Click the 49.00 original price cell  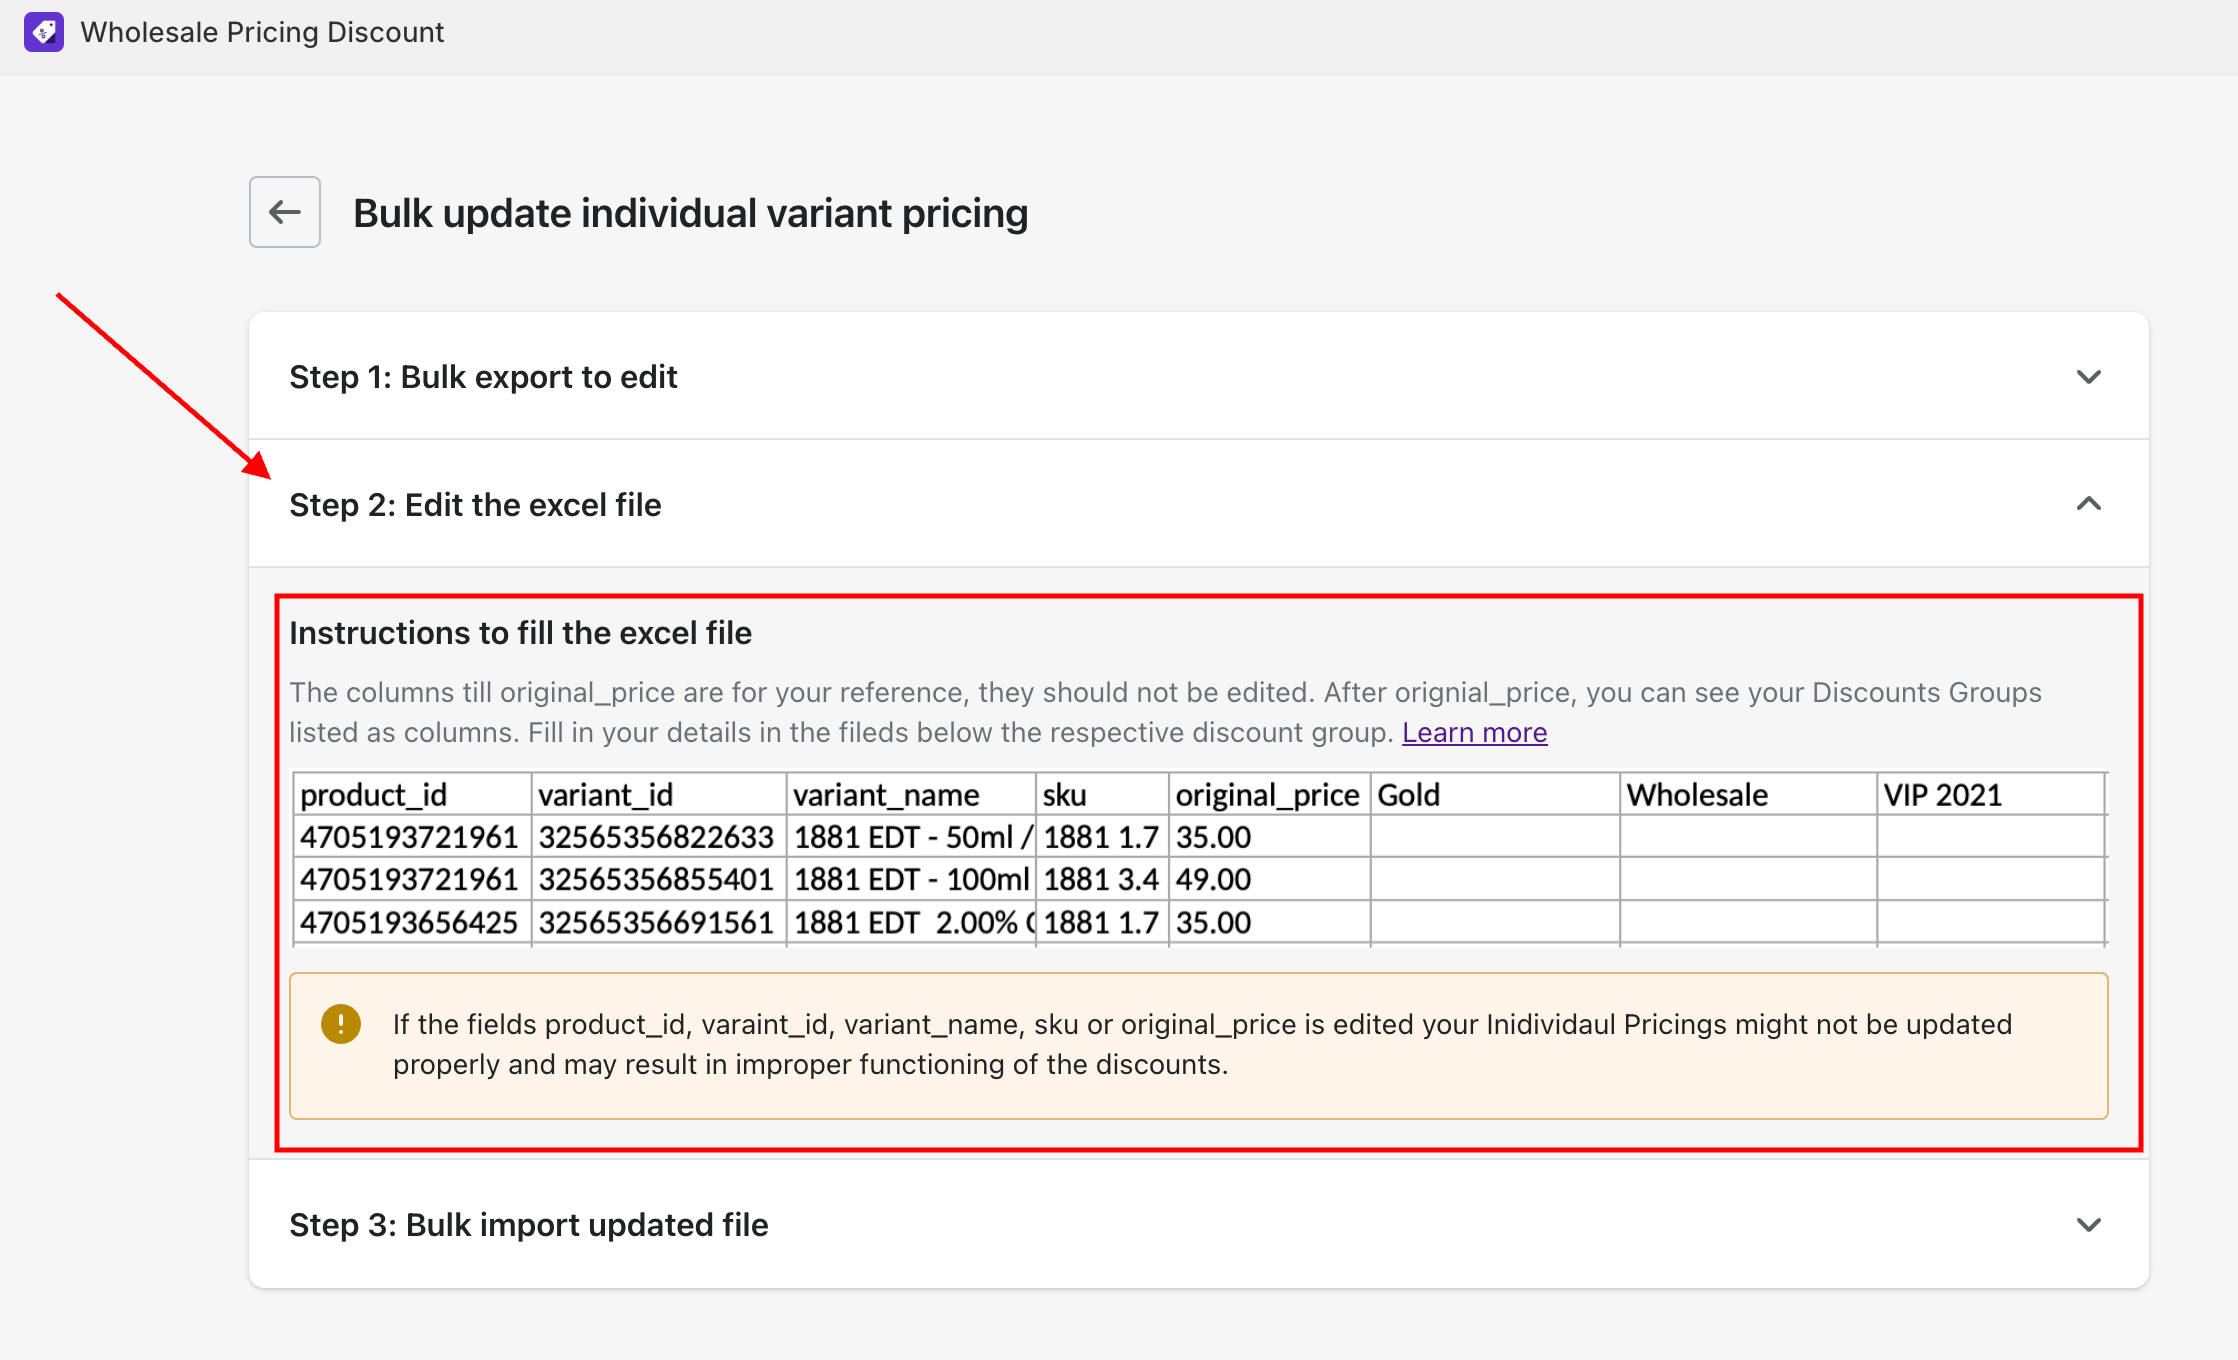click(1270, 879)
